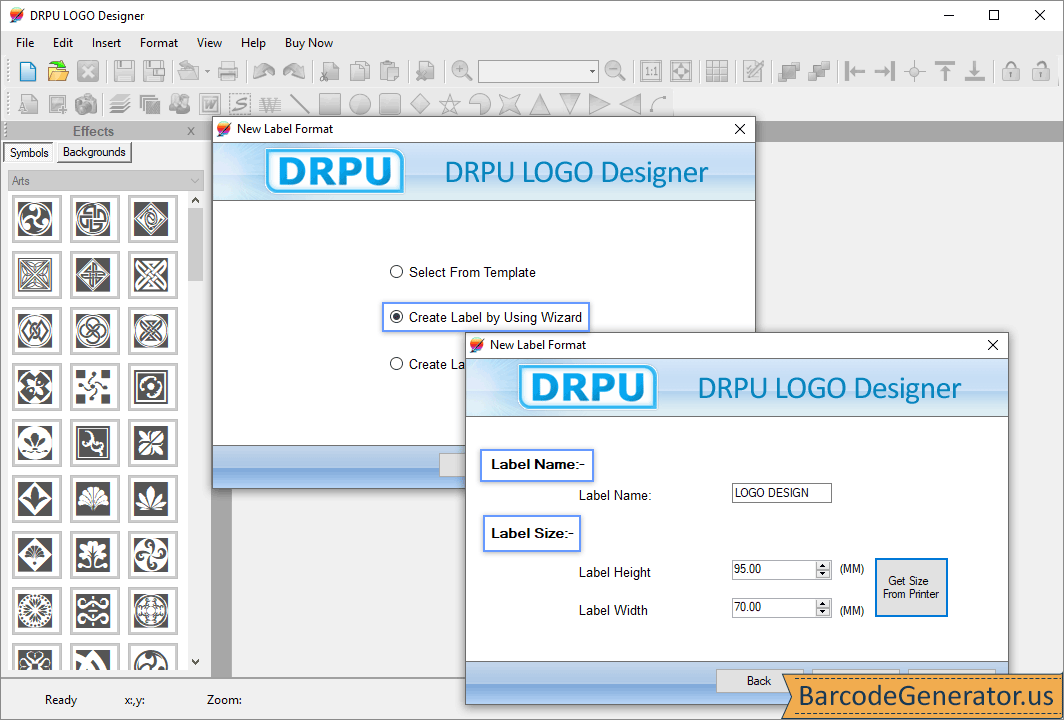Select the upward triangle shape tool
Viewport: 1064px width, 720px height.
(539, 104)
